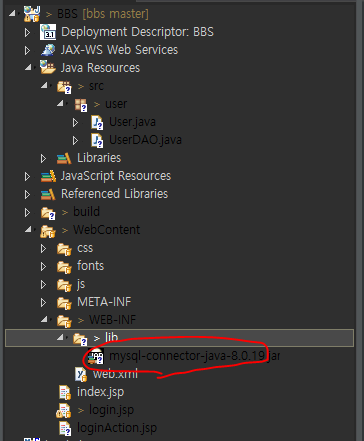Click the loginAction.jsp file icon
Screen dimensions: 364x441
(x=65, y=428)
